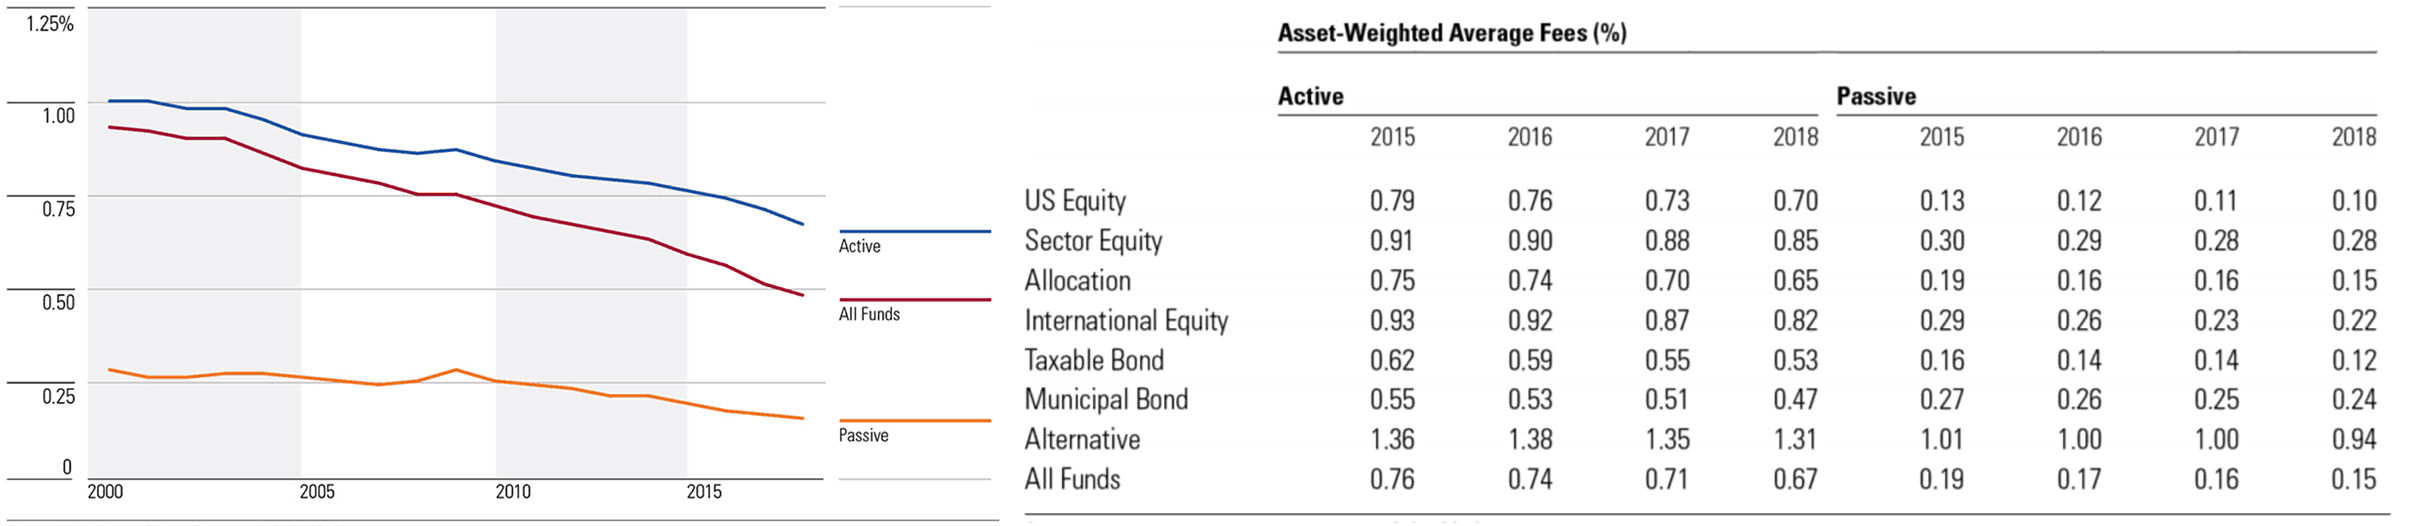The image size is (2413, 526).
Task: Click the Asset-Weighted Average Fees table title
Action: click(x=1452, y=33)
